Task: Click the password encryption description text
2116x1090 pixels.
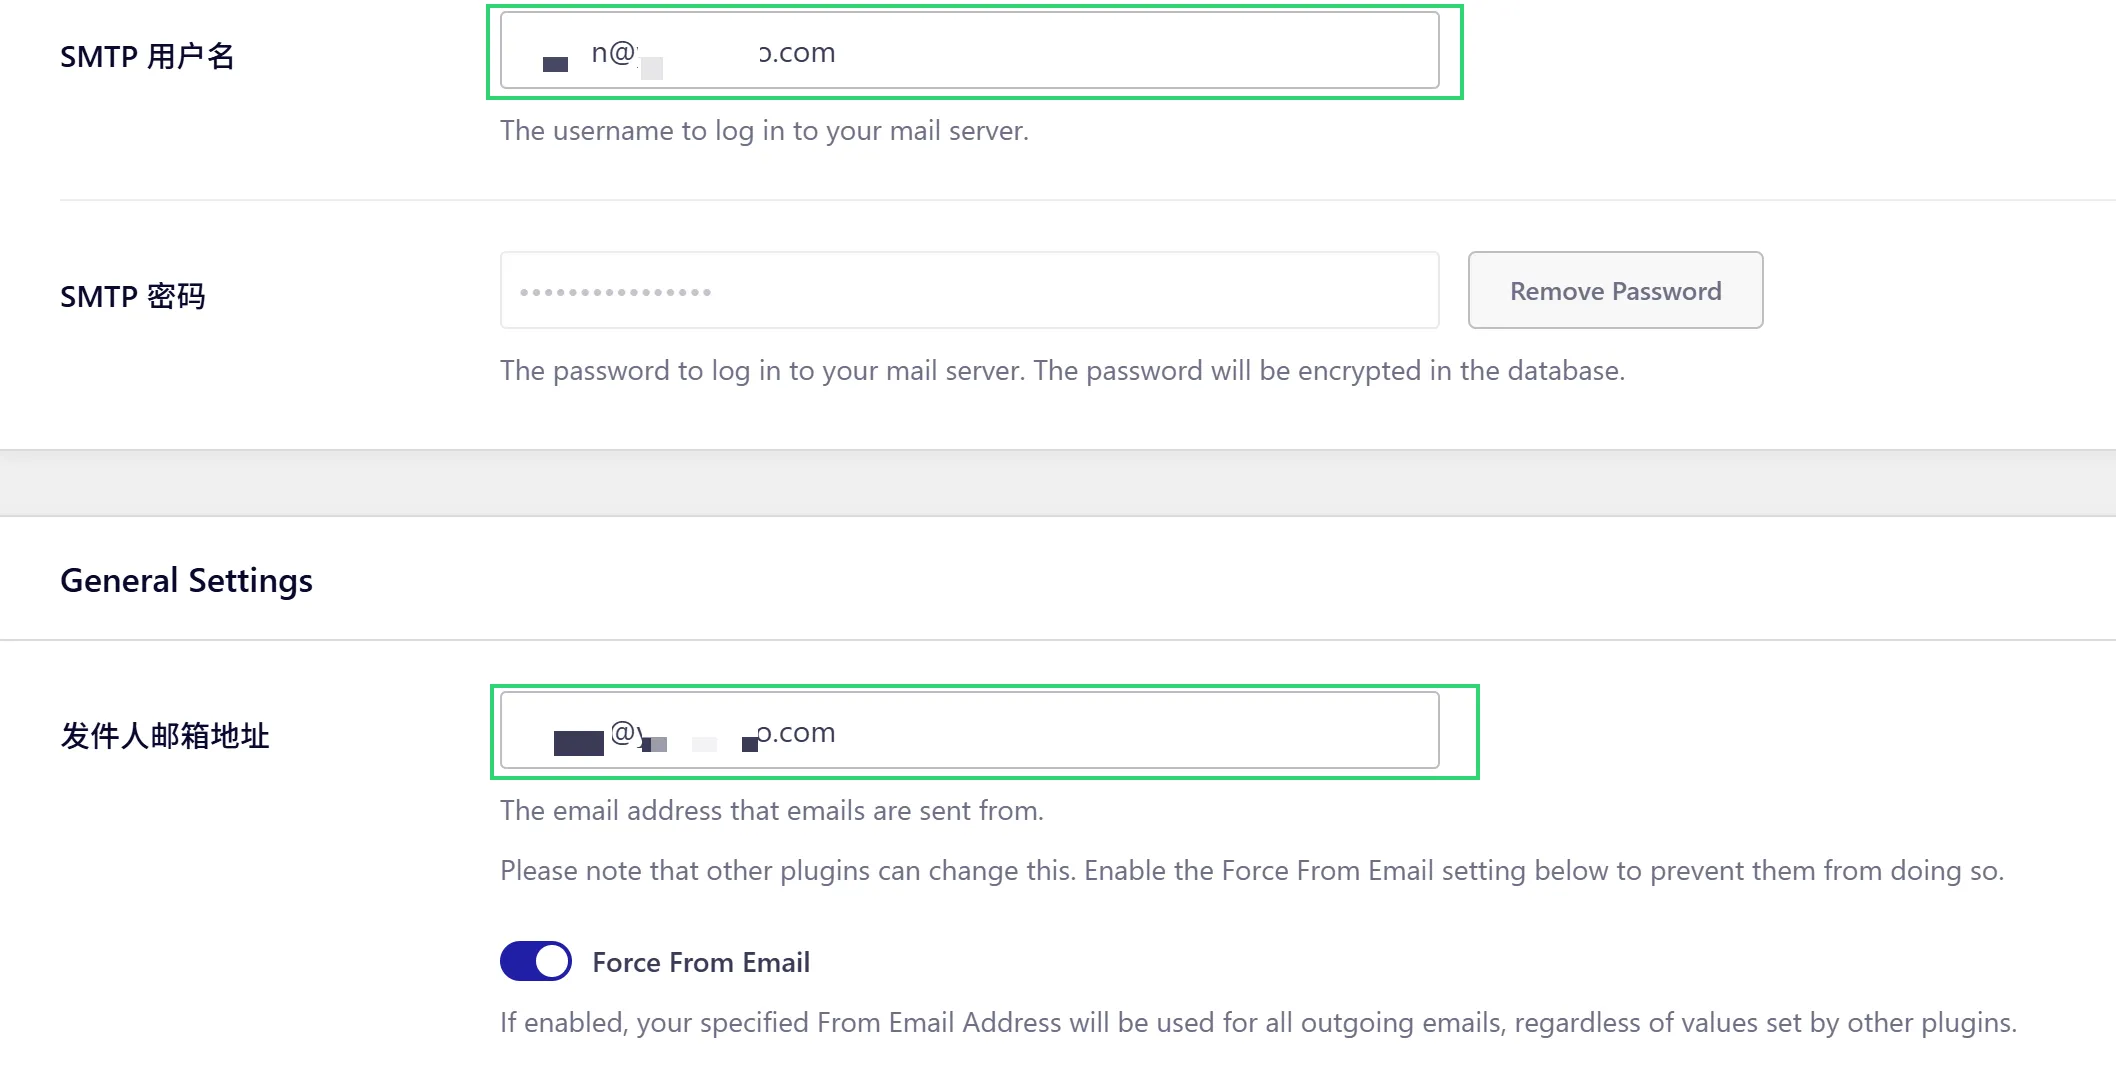Action: tap(1062, 371)
